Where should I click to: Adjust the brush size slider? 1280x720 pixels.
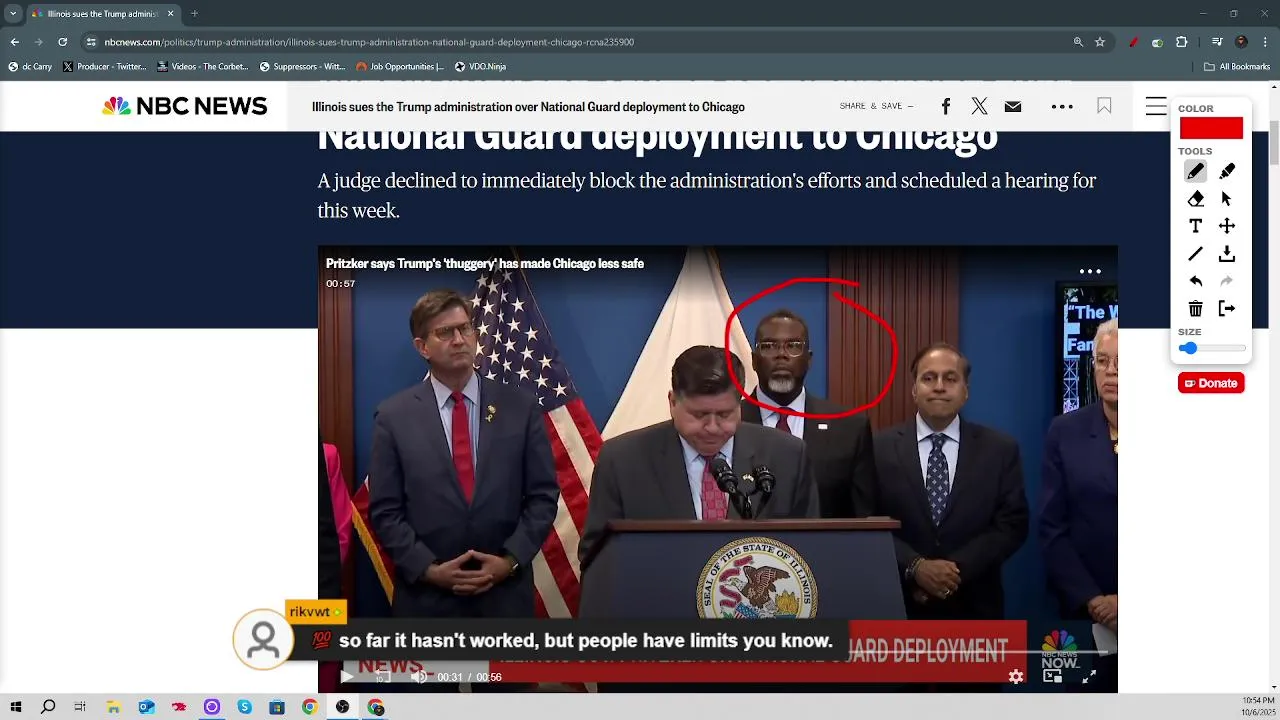pyautogui.click(x=1212, y=348)
